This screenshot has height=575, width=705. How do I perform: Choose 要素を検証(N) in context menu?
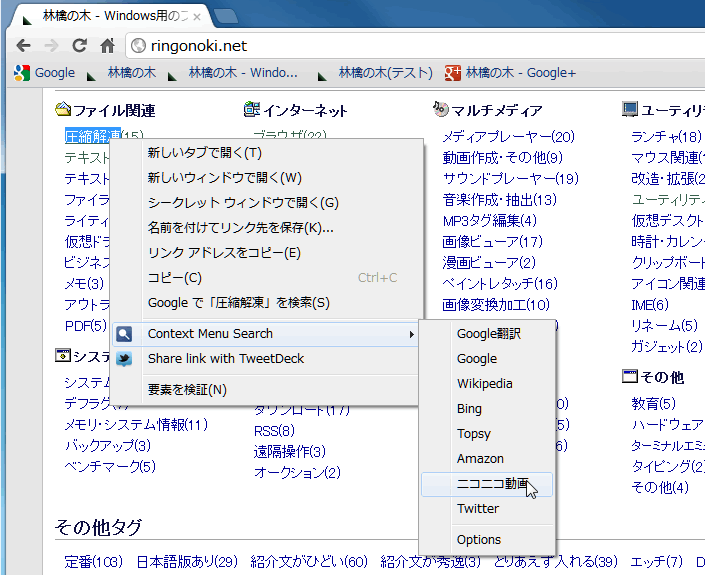[x=266, y=389]
